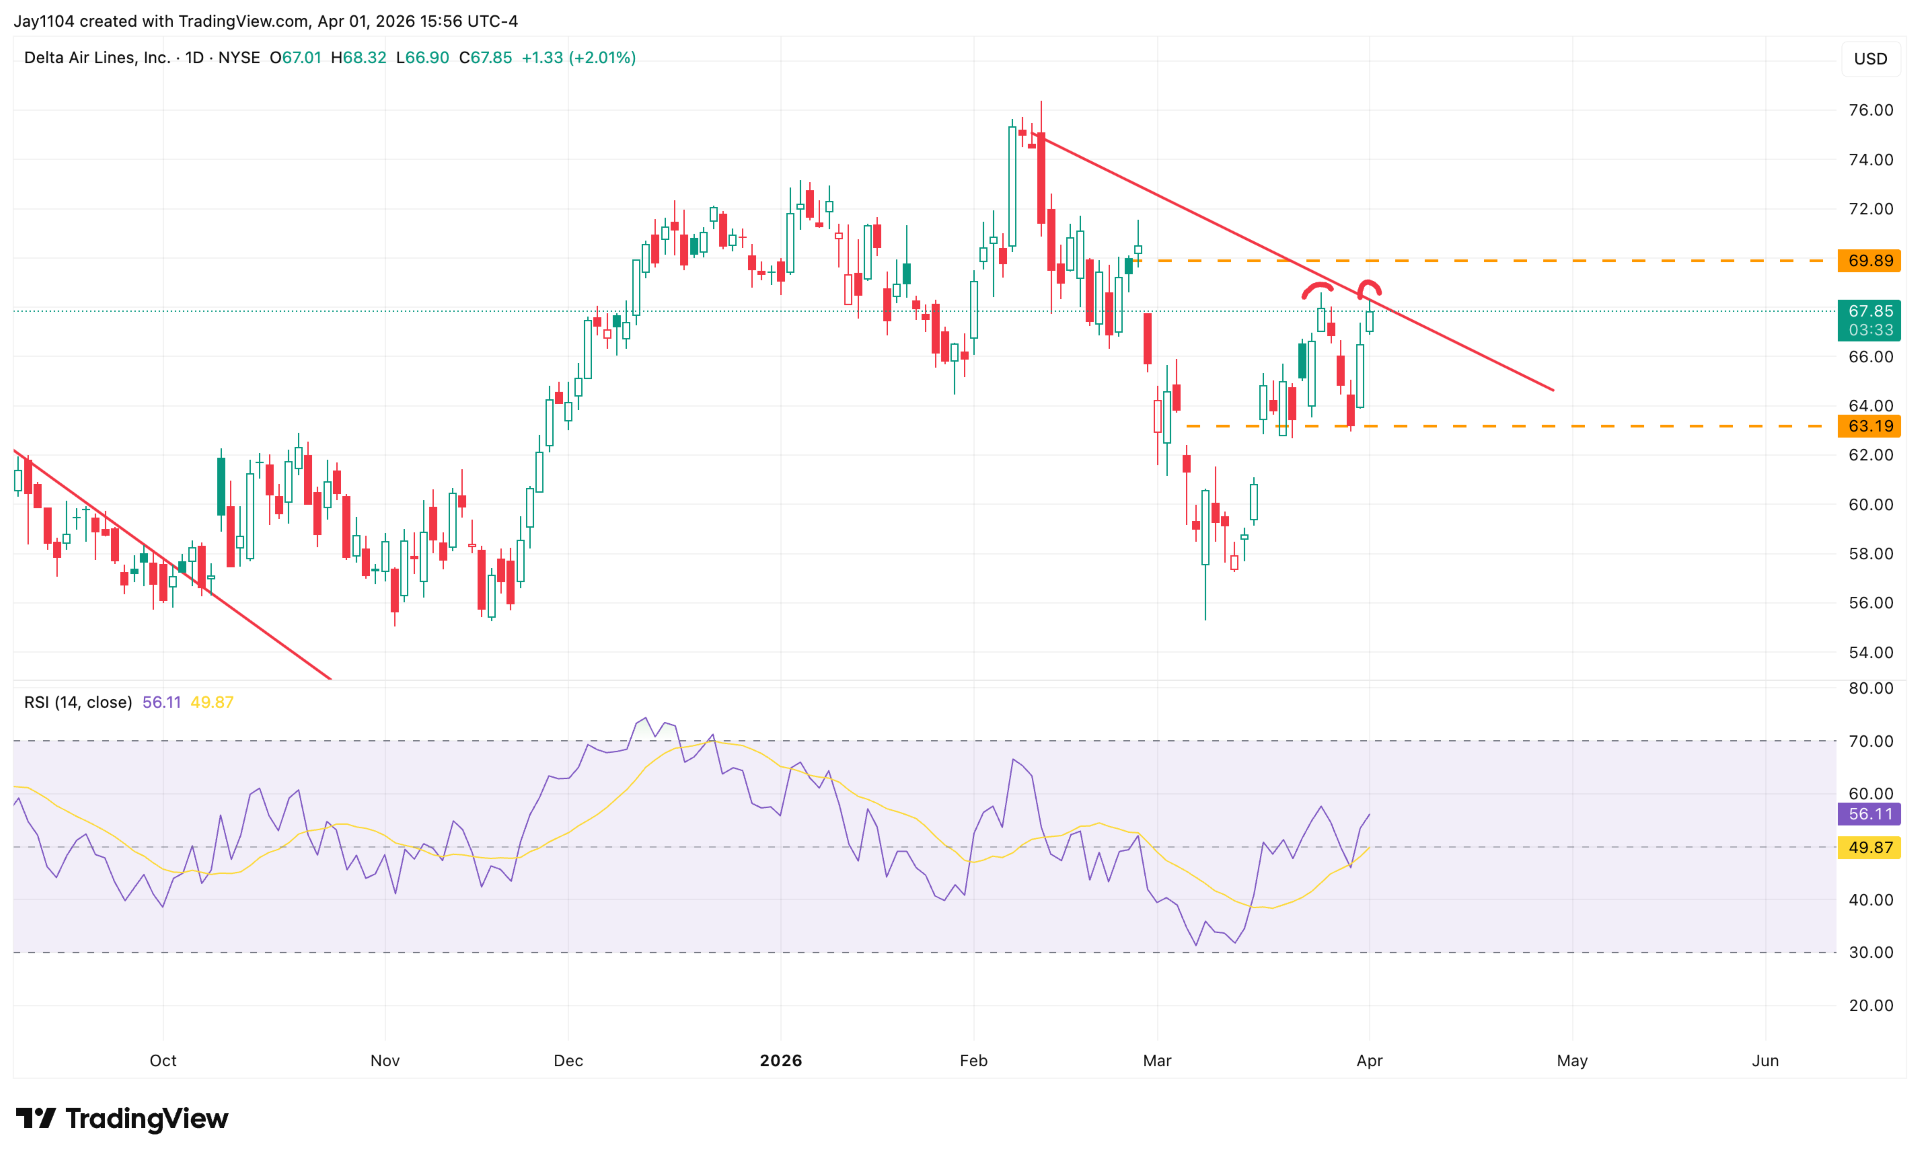This screenshot has height=1159, width=1920.
Task: Select the purple 56.11 RSI tag
Action: point(1869,814)
